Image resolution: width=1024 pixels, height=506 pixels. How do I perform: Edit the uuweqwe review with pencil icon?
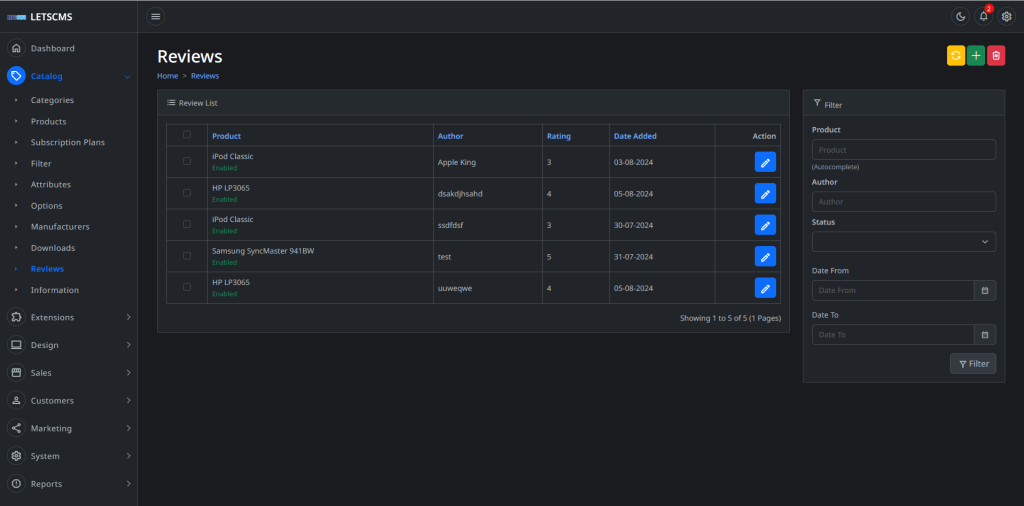[765, 287]
